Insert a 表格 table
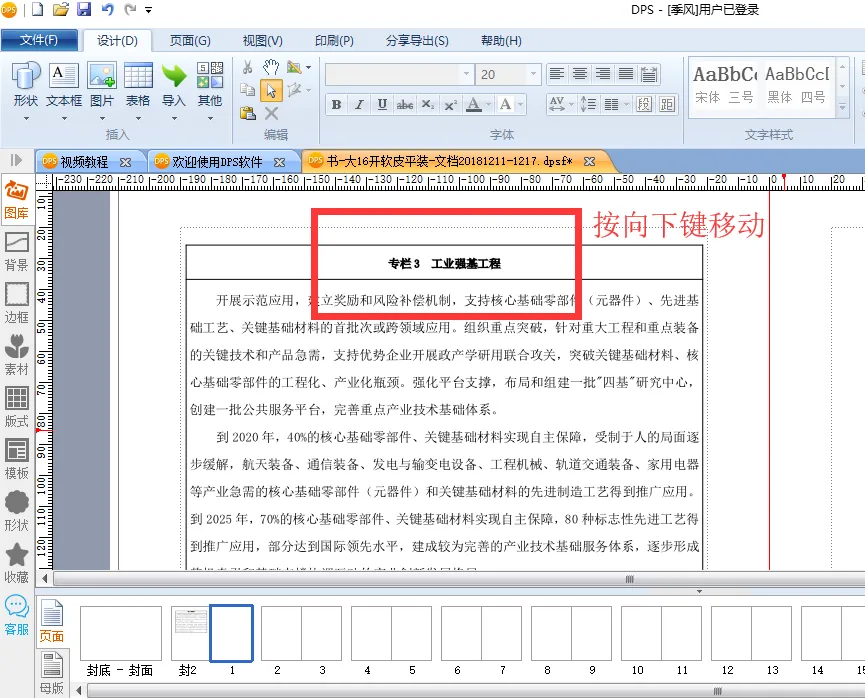The height and width of the screenshot is (698, 865). (138, 84)
